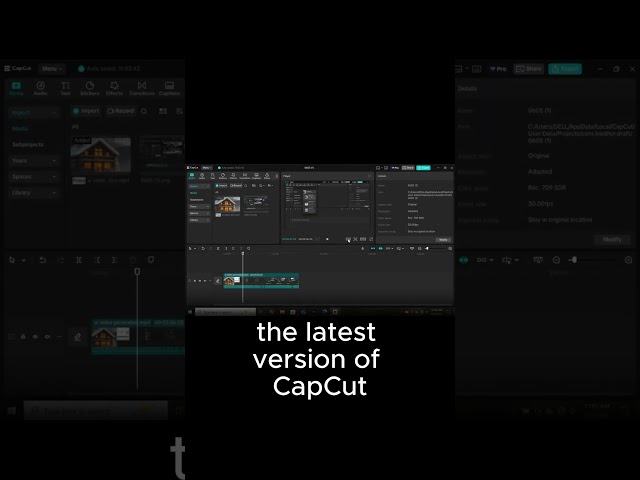Click the split tool icon in the background timeline toolbar
The width and height of the screenshot is (640, 480).
[x=79, y=260]
